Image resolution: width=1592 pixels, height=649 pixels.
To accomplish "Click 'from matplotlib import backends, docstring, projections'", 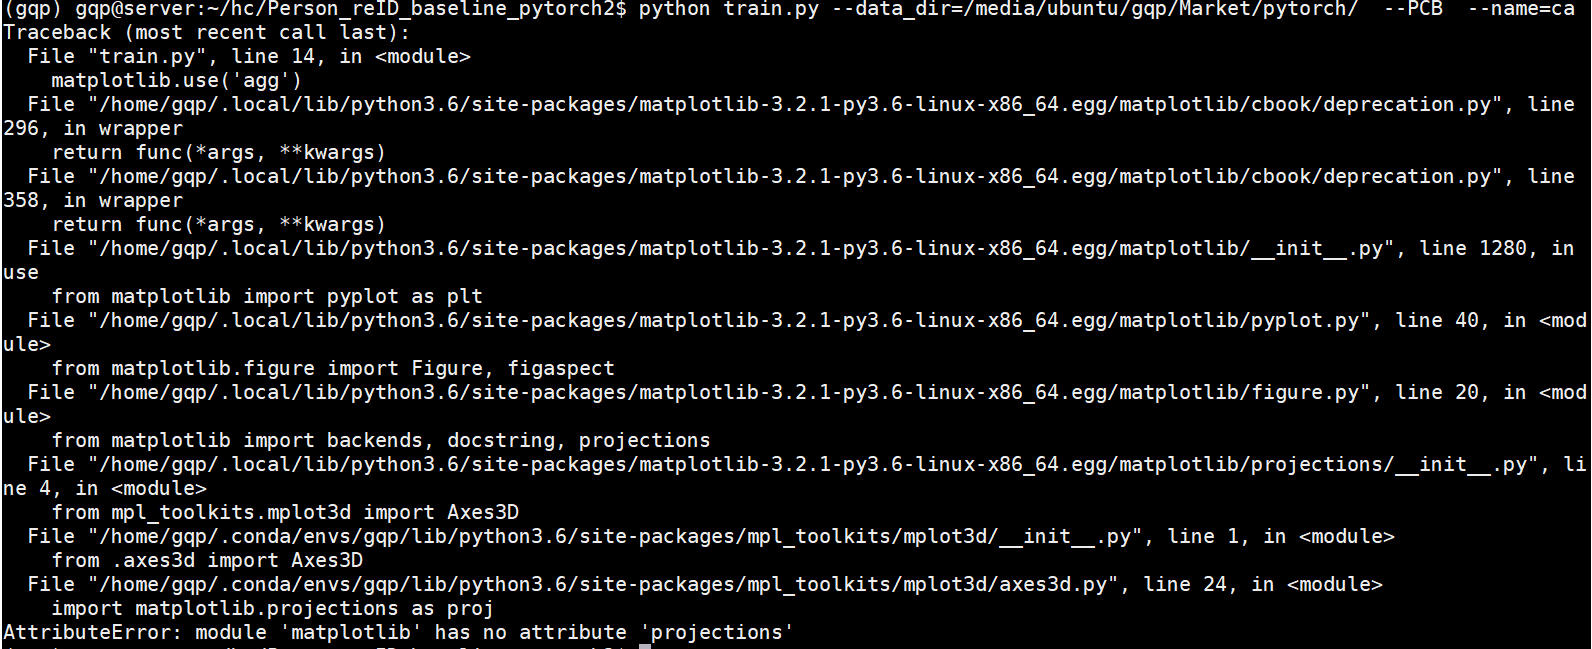I will click(381, 440).
